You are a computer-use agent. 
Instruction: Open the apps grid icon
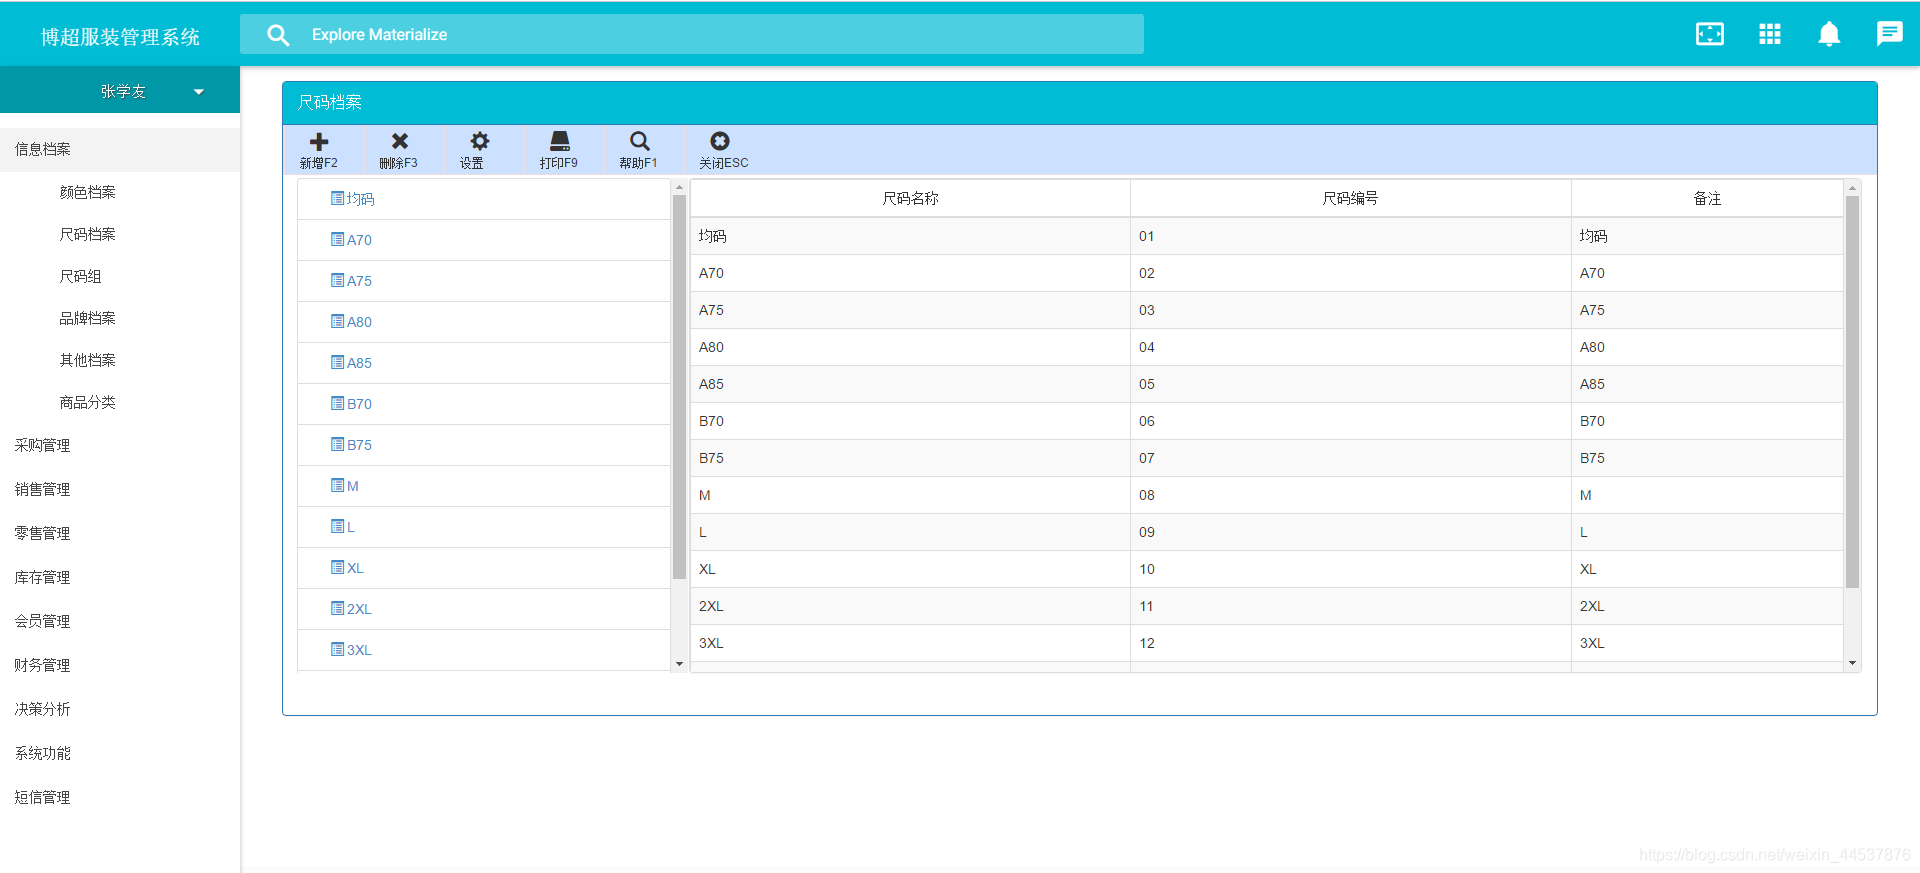pos(1770,34)
